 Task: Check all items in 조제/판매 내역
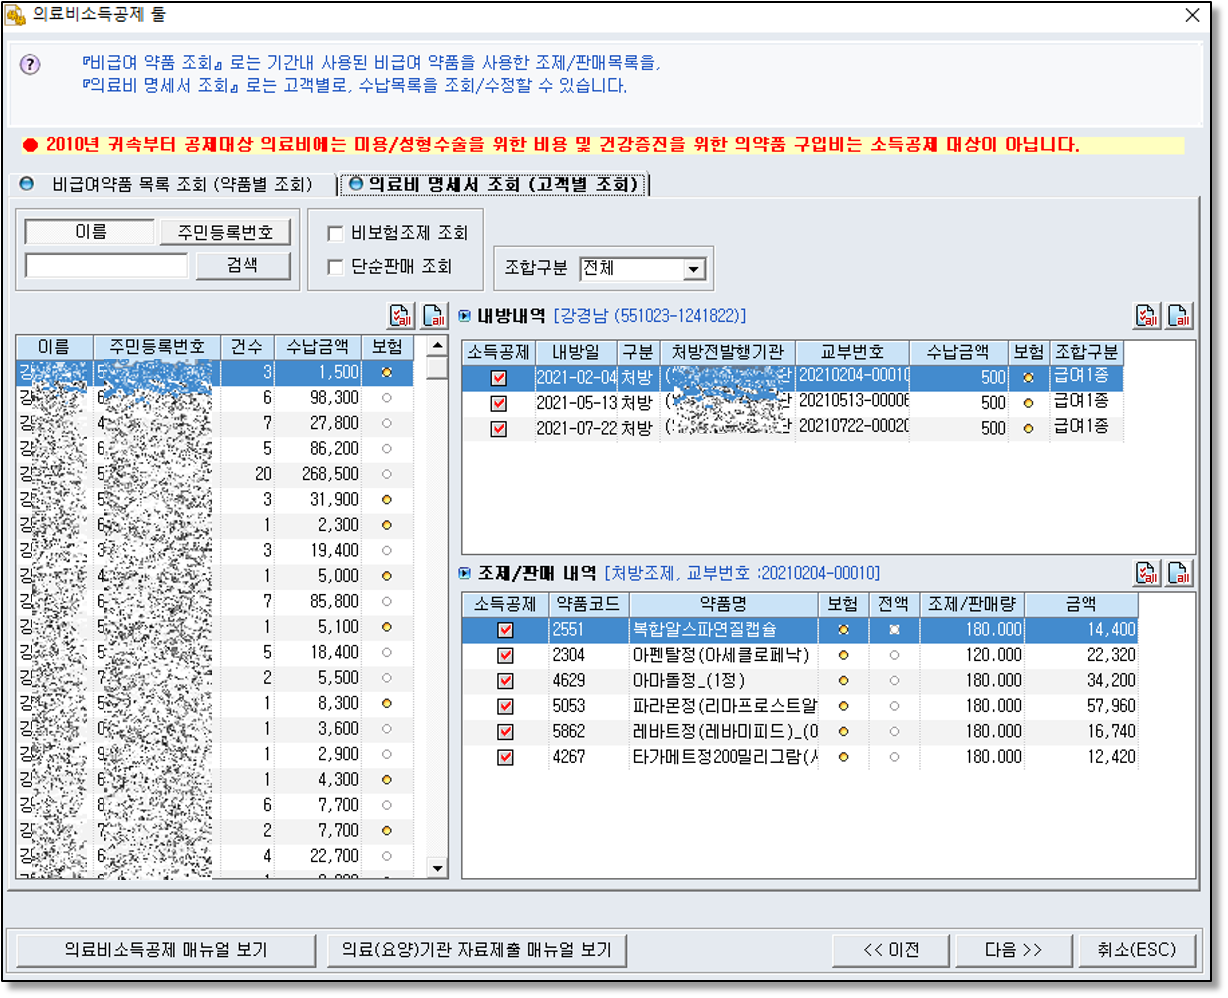point(1147,573)
